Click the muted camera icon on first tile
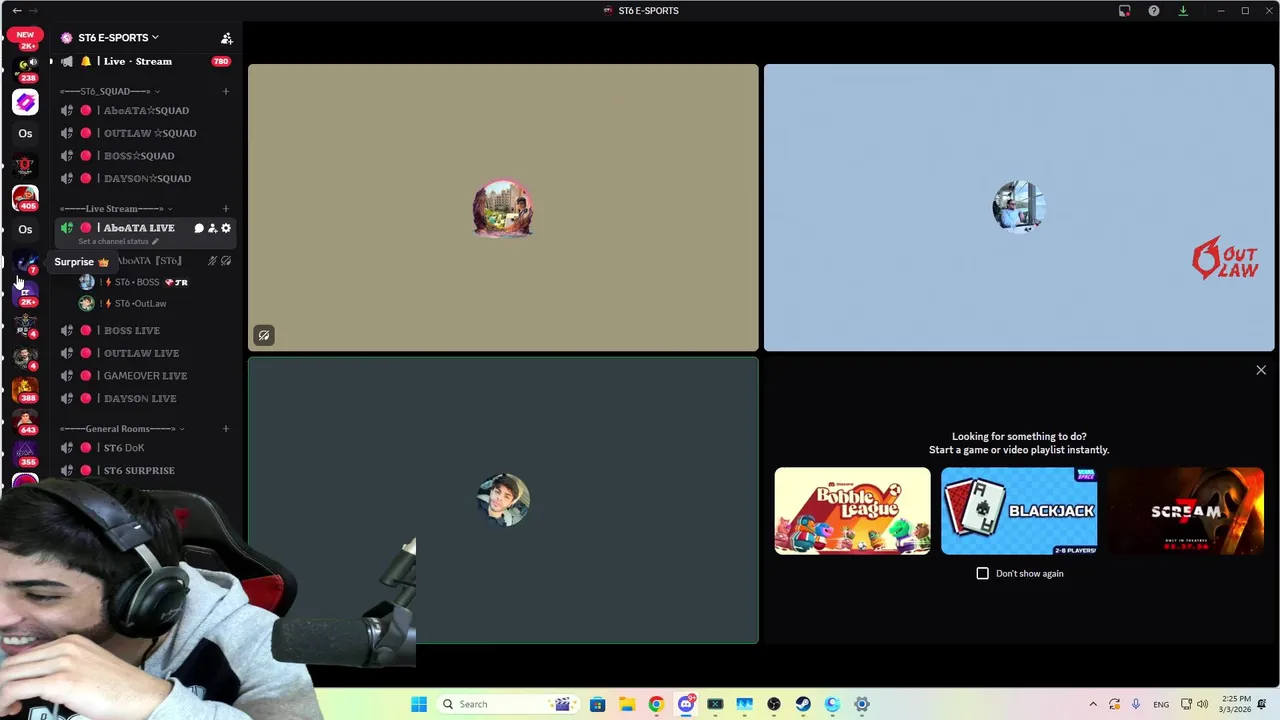The image size is (1280, 720). pos(264,336)
